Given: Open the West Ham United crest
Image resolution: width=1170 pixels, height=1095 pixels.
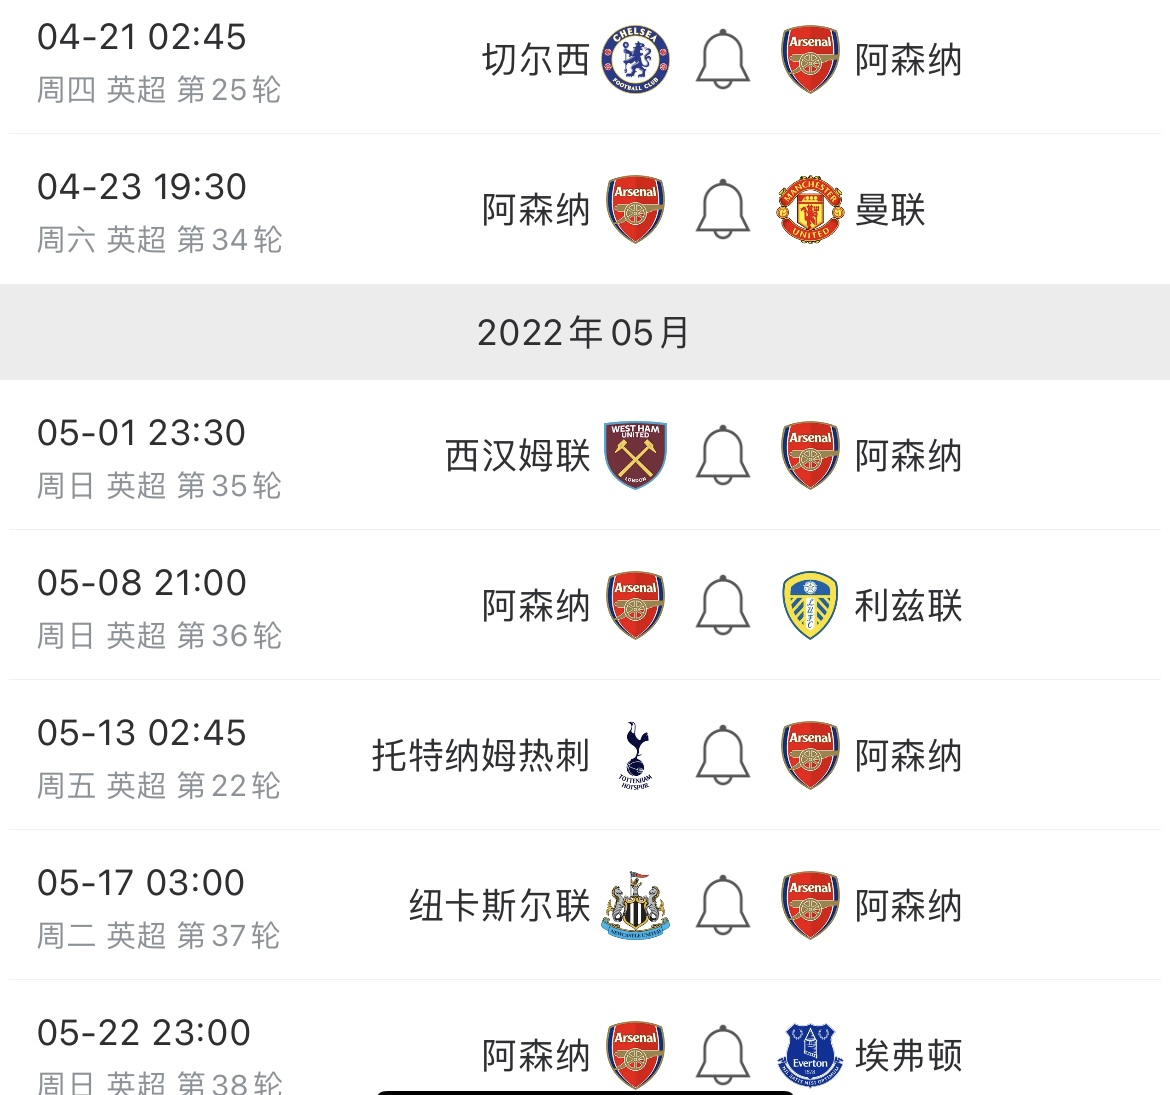Looking at the screenshot, I should 635,455.
